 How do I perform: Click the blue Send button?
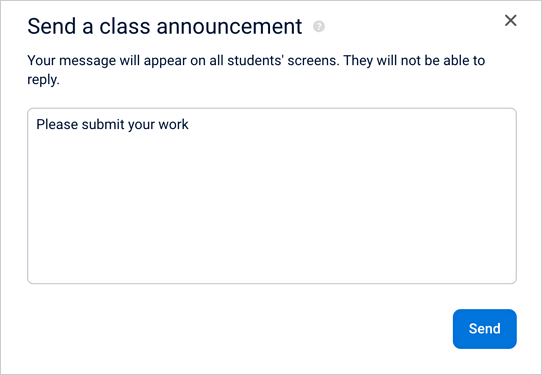[x=485, y=329]
